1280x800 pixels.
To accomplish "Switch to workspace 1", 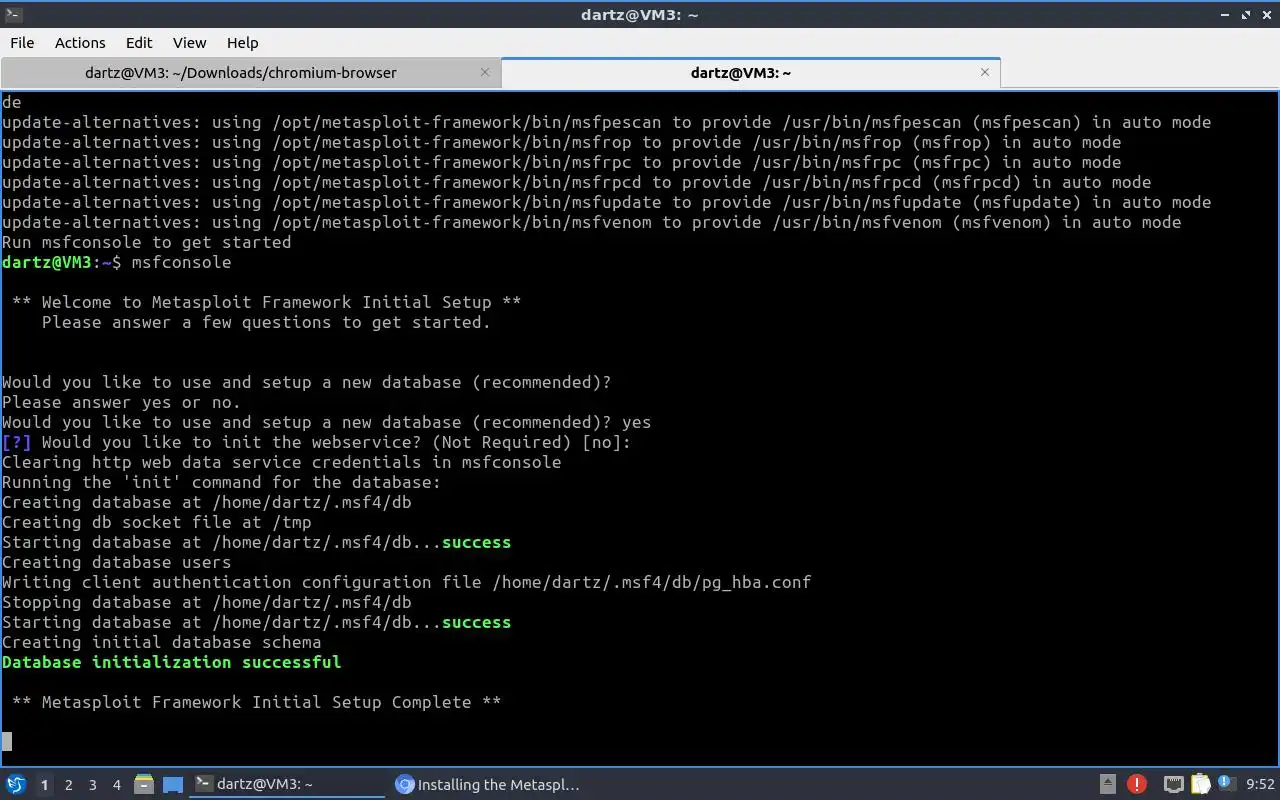I will 44,785.
